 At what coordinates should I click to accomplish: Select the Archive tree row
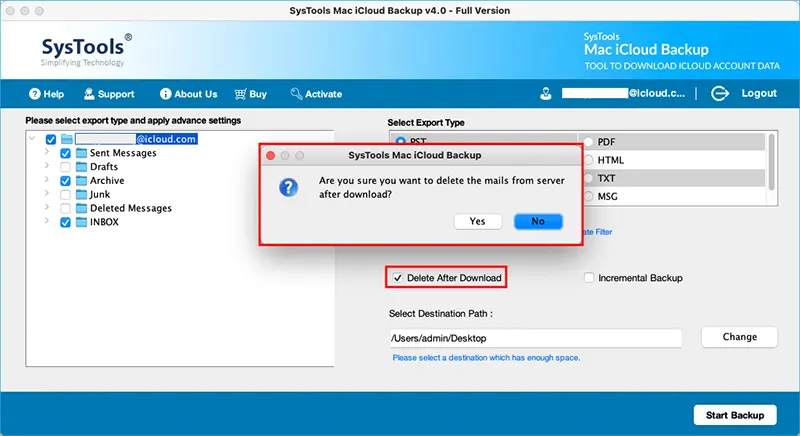(x=107, y=181)
